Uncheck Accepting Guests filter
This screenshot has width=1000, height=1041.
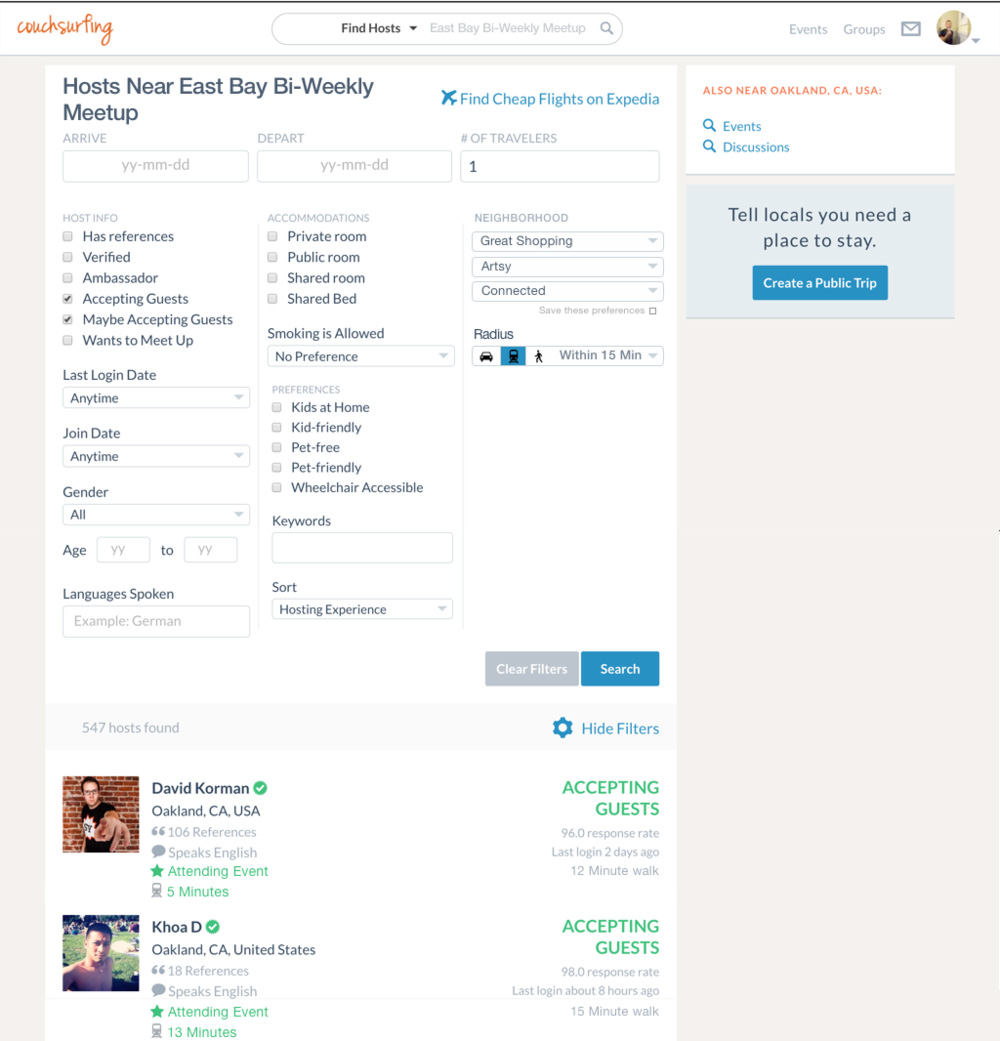(68, 299)
